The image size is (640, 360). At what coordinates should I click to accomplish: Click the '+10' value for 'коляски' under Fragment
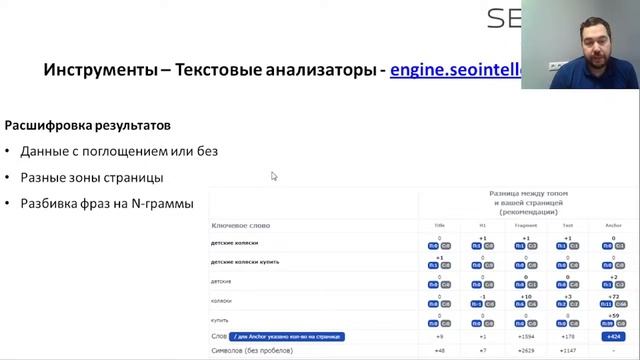coord(526,297)
